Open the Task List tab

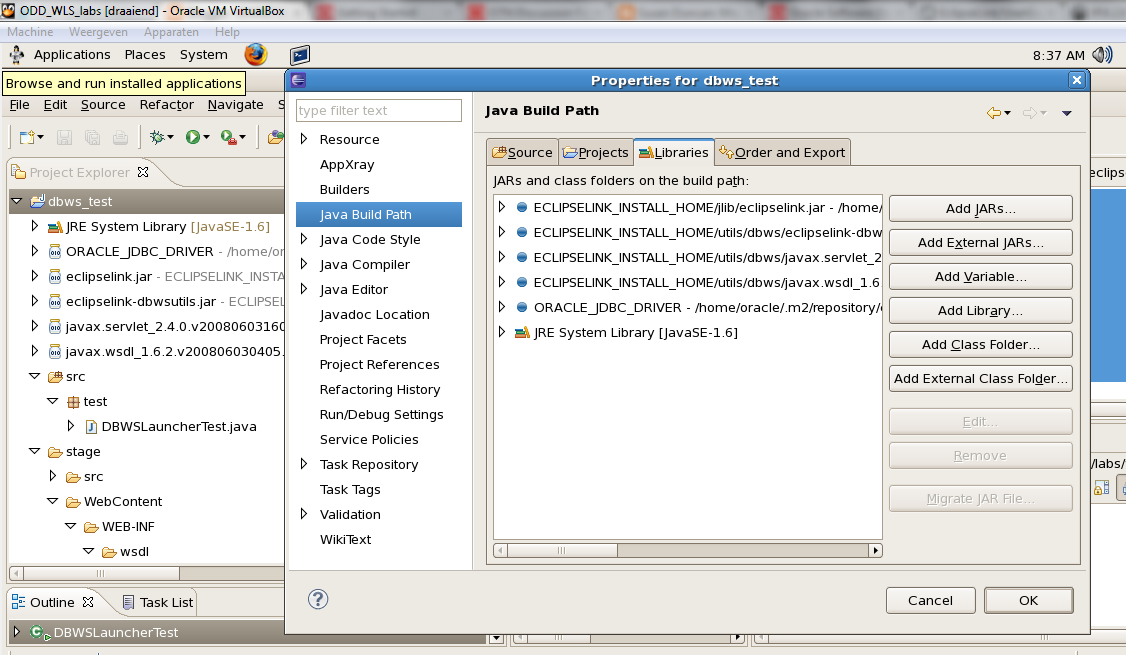click(158, 602)
